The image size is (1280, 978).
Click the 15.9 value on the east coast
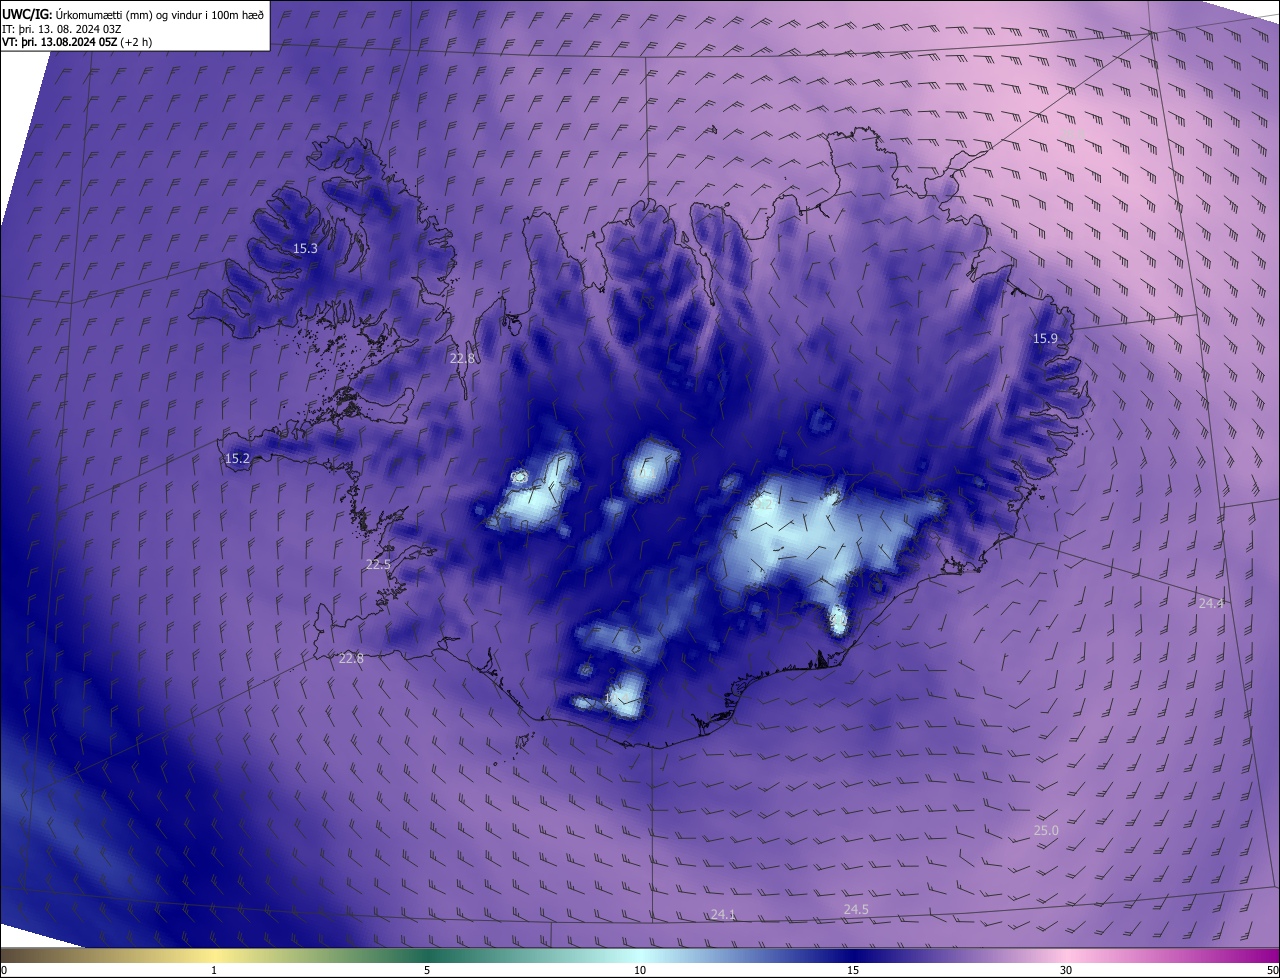point(1045,339)
